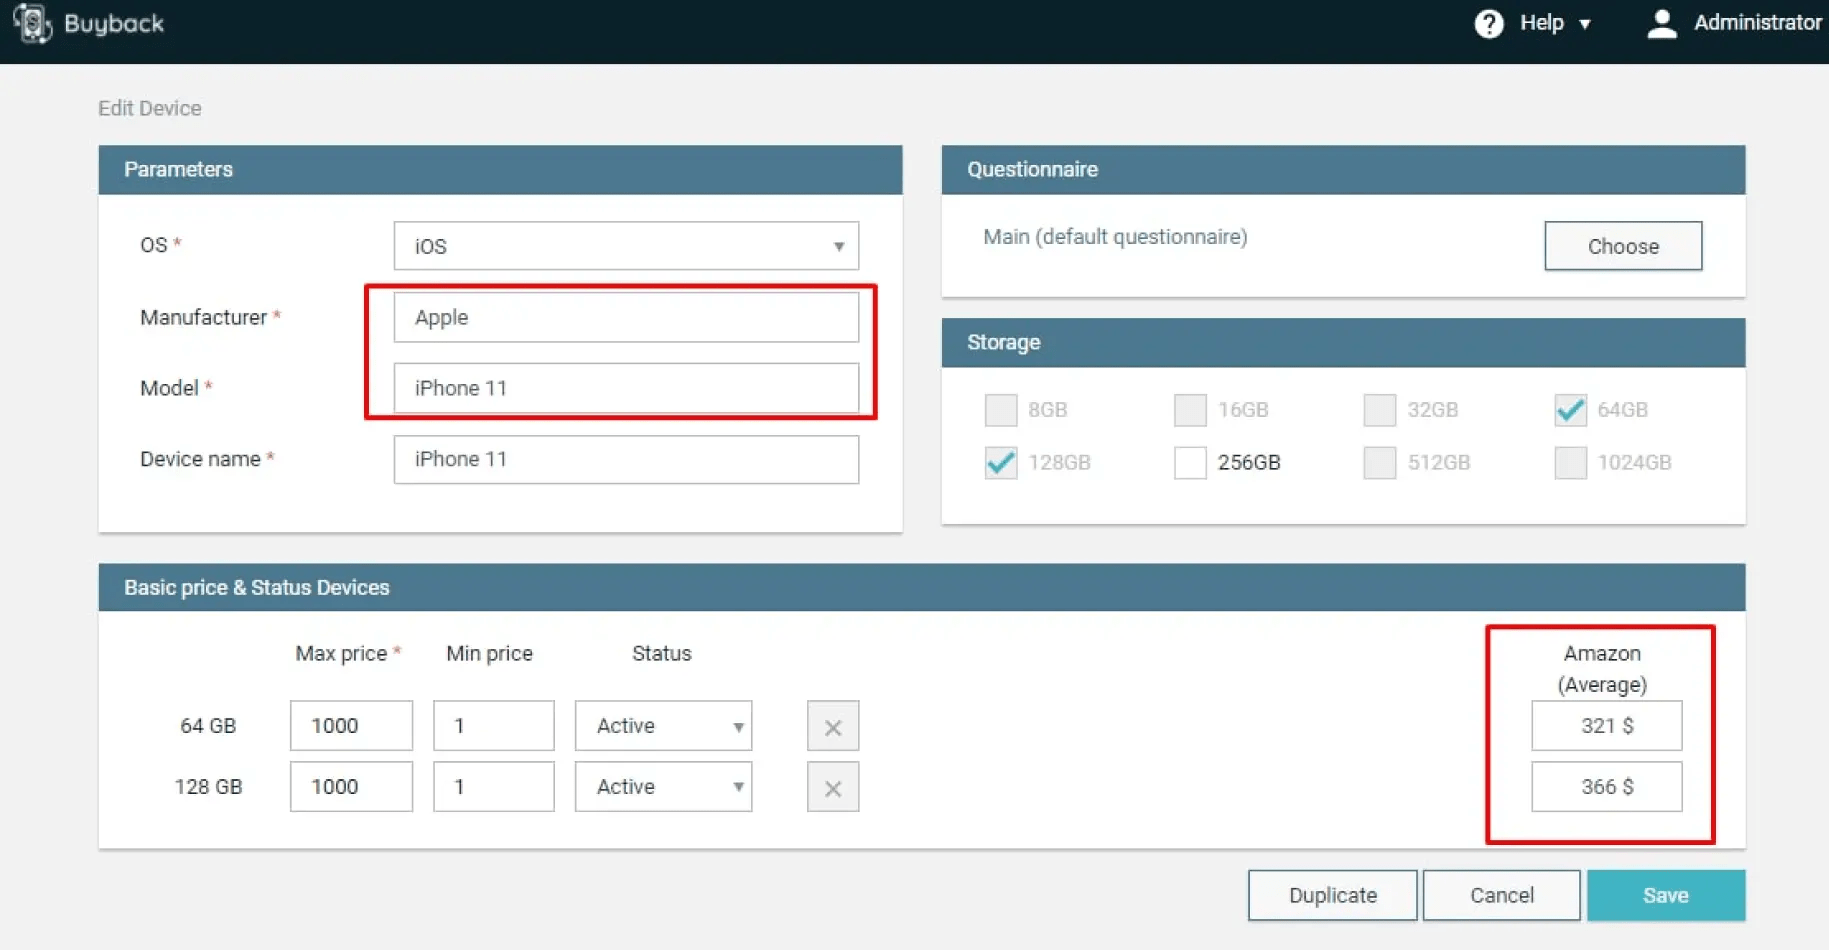The image size is (1829, 950).
Task: Save the device changes
Action: click(1666, 895)
